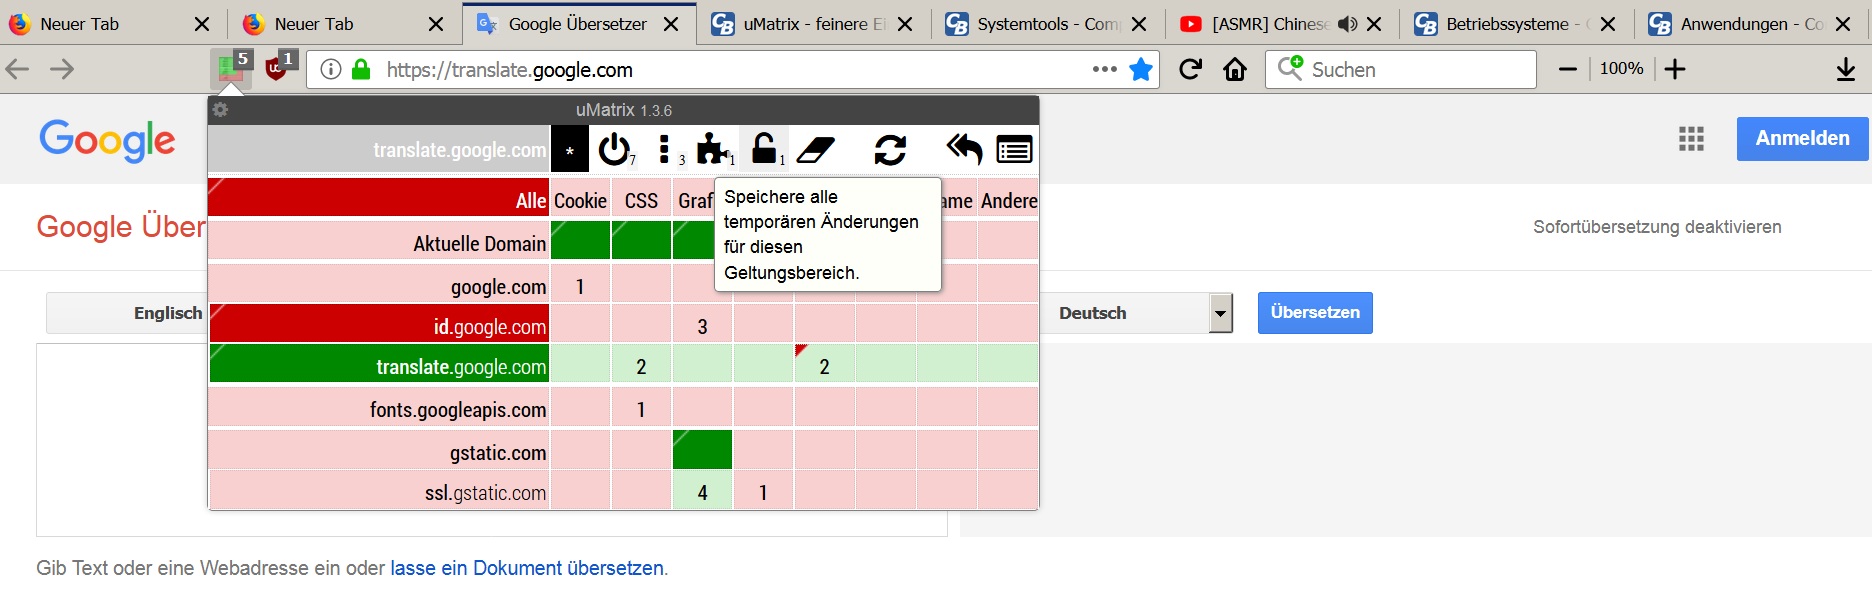The image size is (1872, 604).
Task: Mute the ASMR tab speaker icon
Action: pyautogui.click(x=1347, y=24)
